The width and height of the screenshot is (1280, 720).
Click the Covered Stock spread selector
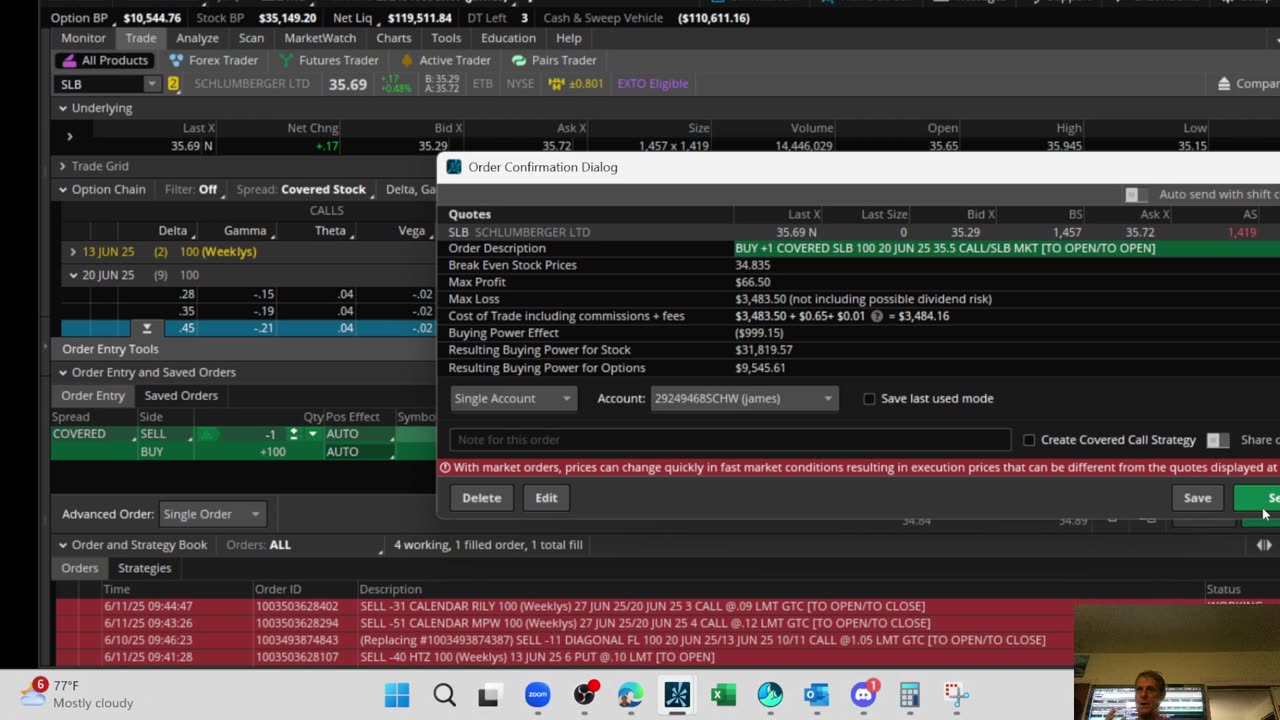point(323,190)
